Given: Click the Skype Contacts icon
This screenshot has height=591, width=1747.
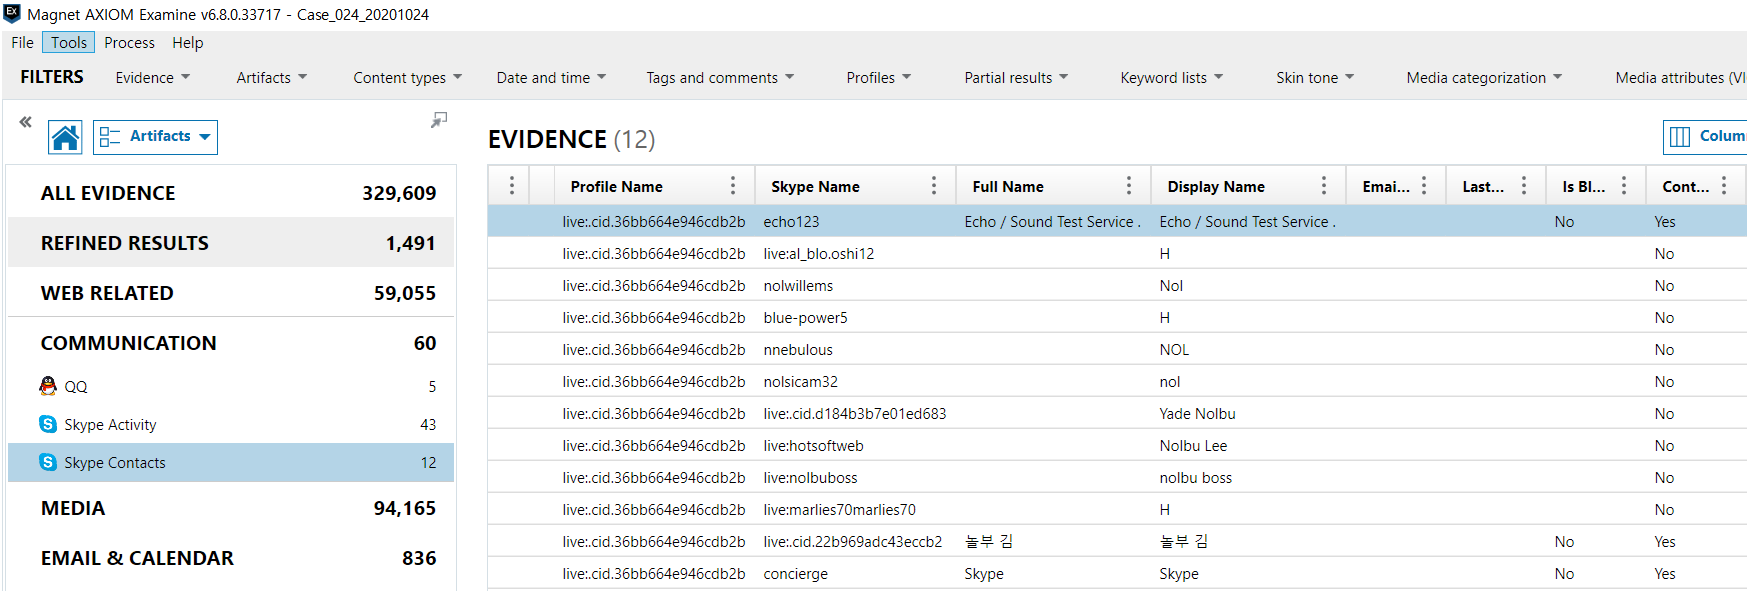Looking at the screenshot, I should 48,462.
